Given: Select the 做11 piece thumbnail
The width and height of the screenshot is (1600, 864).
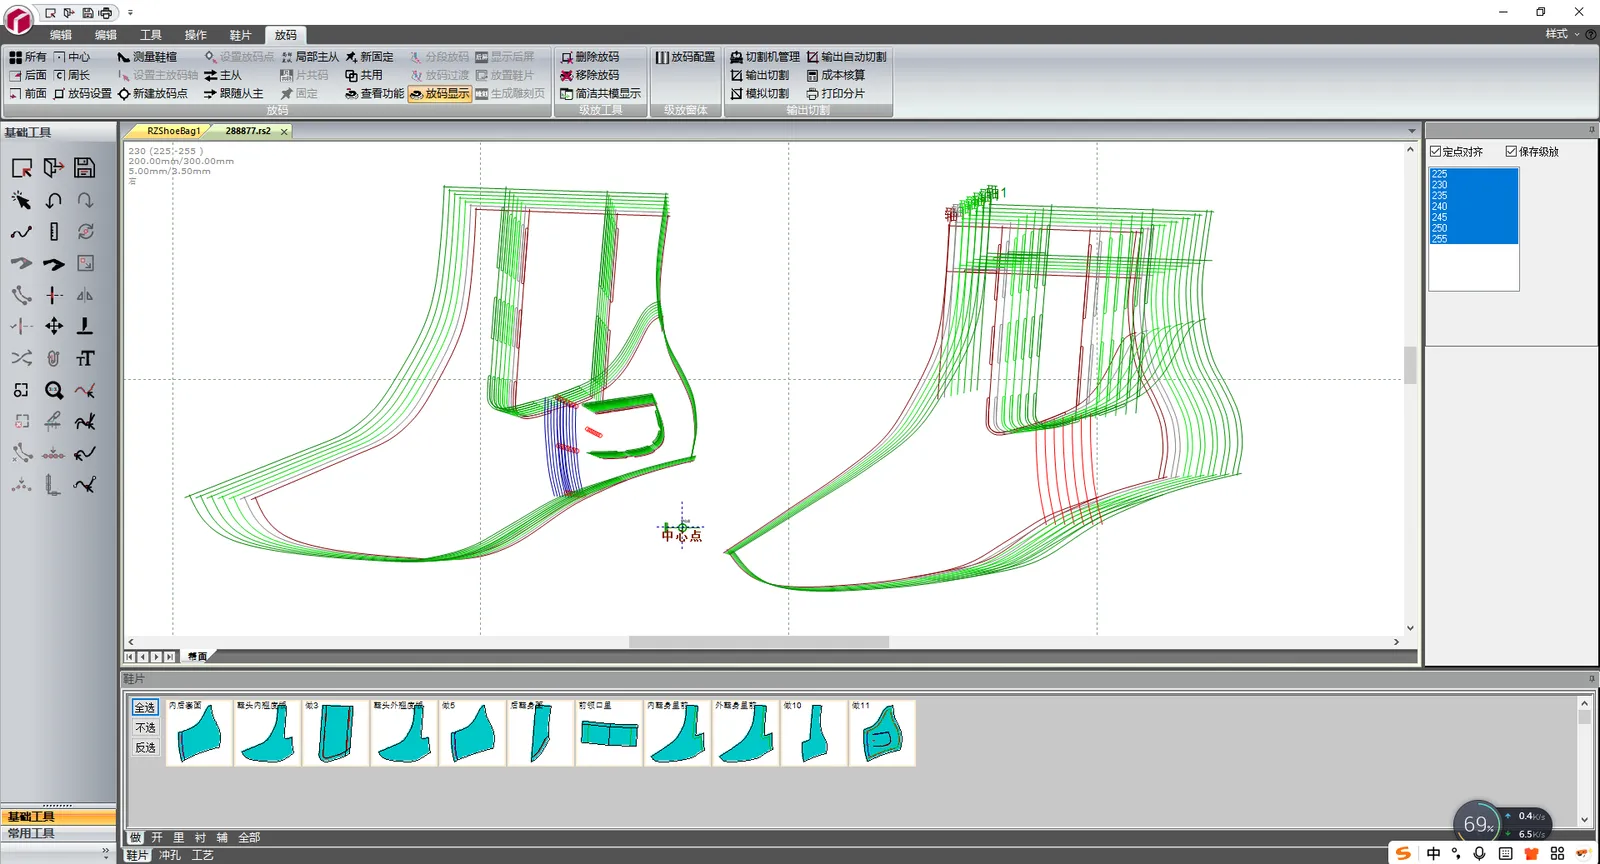Looking at the screenshot, I should click(882, 733).
